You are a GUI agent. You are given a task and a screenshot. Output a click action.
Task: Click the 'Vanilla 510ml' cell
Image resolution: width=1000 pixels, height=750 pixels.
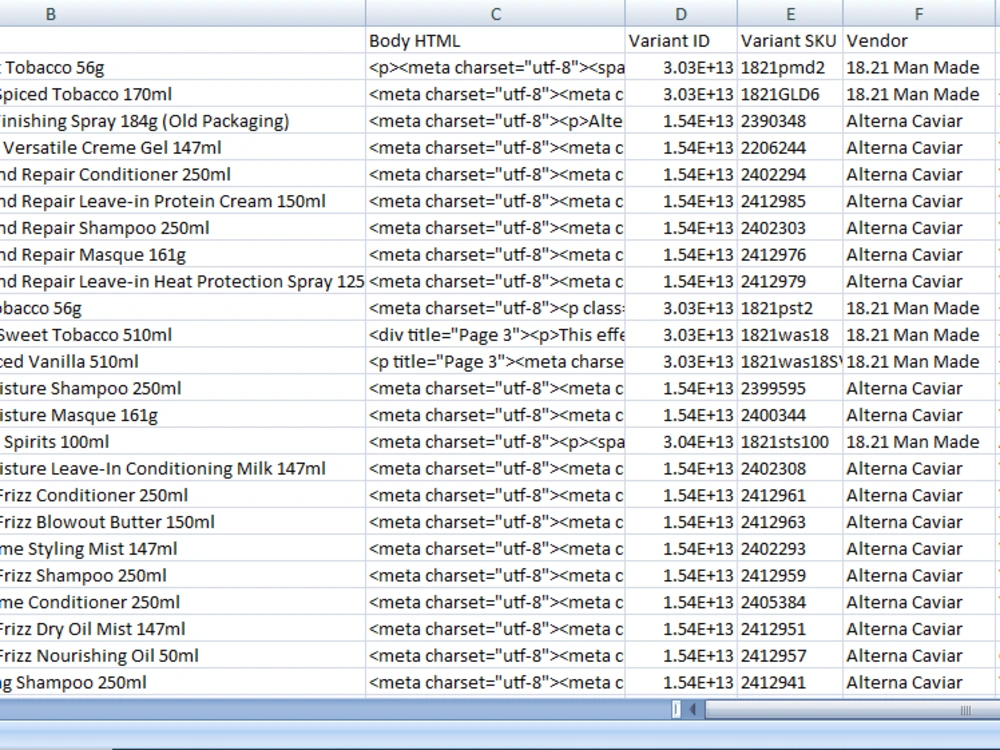tap(182, 362)
